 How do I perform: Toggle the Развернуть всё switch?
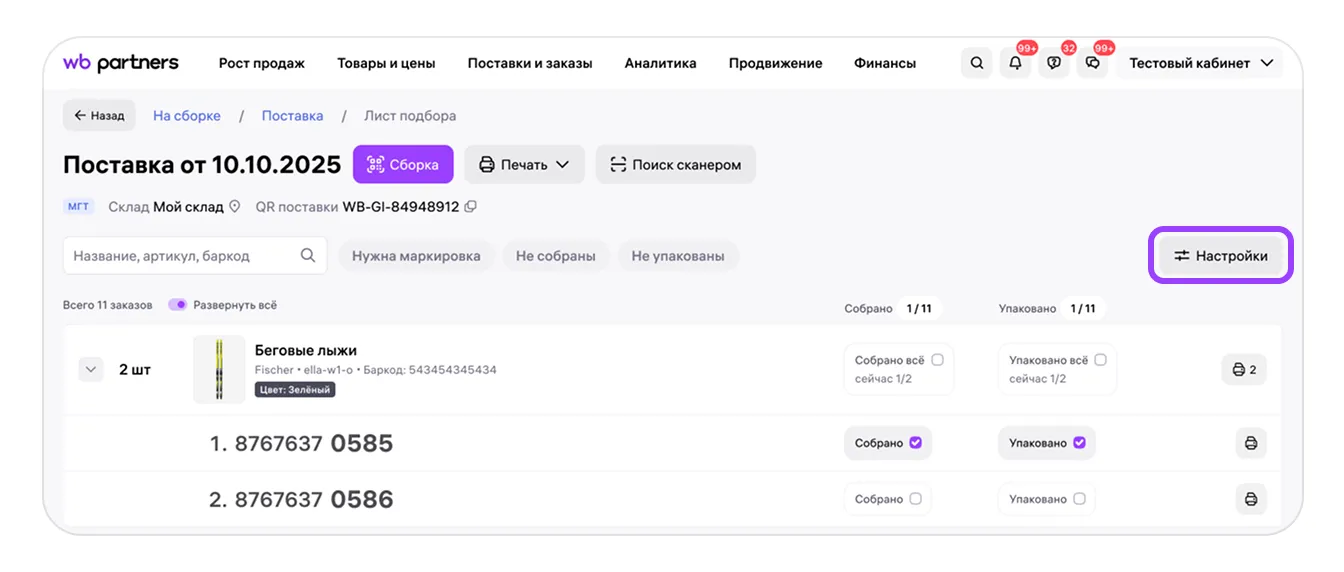point(177,305)
